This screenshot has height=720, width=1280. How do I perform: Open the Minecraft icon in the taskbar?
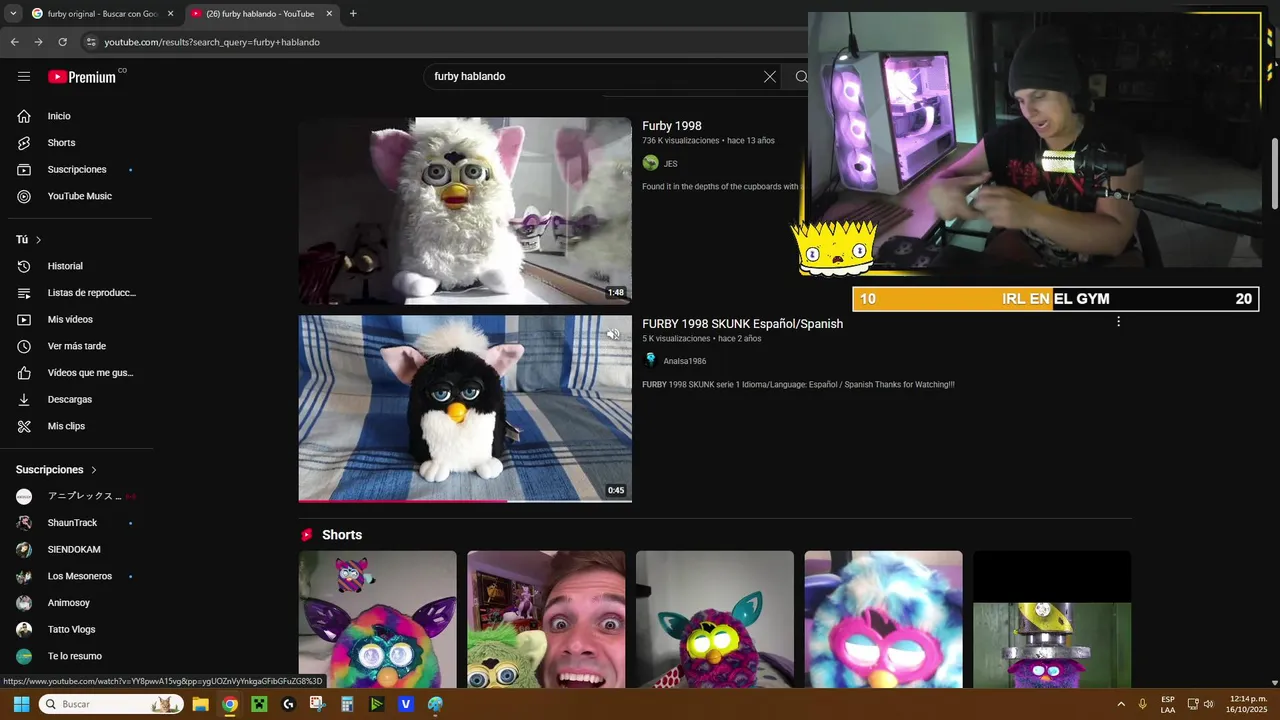click(x=259, y=704)
